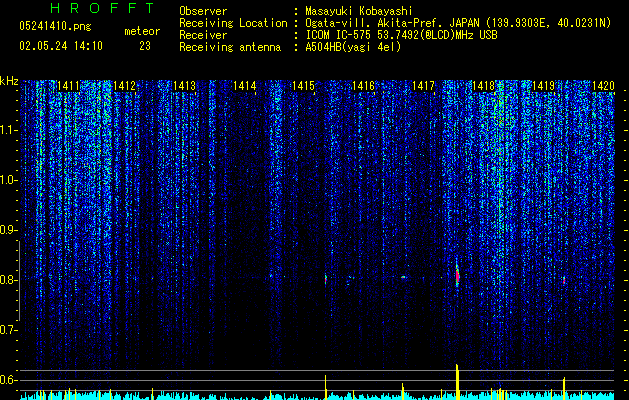Click the Observer label

pyautogui.click(x=203, y=11)
